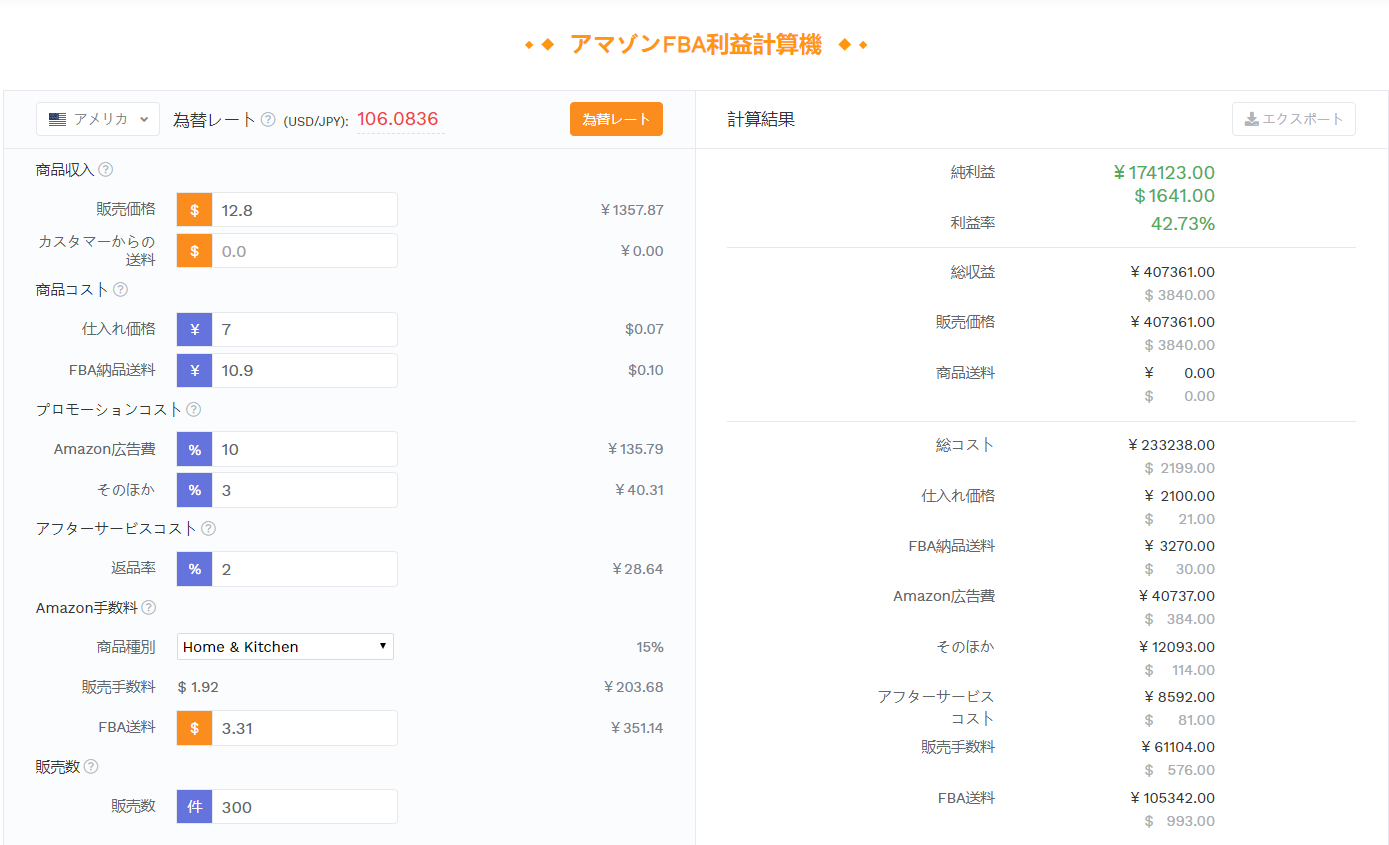This screenshot has height=845, width=1389.
Task: Click the そのほか percent input
Action: pos(304,490)
